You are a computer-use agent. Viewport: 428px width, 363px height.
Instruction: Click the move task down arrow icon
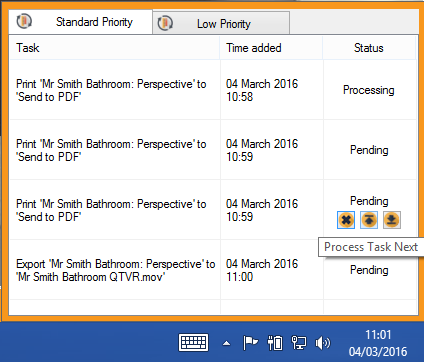point(392,220)
